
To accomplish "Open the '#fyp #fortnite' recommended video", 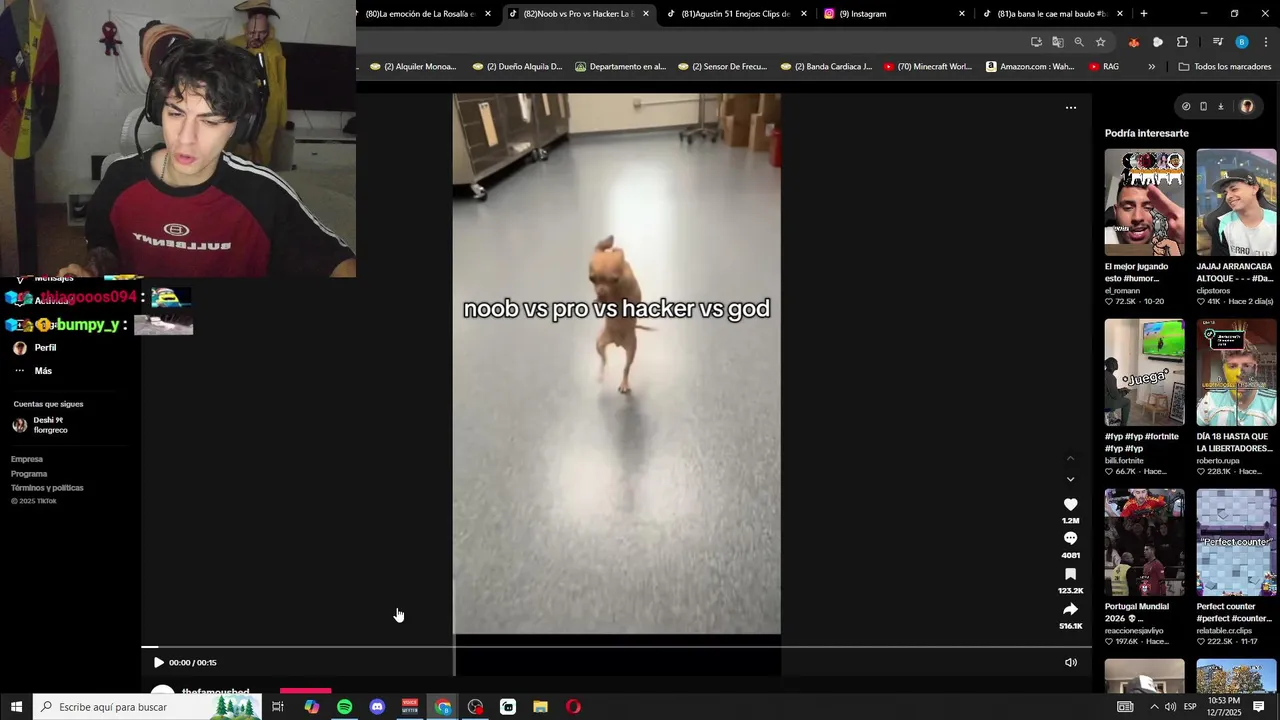I will point(1144,373).
